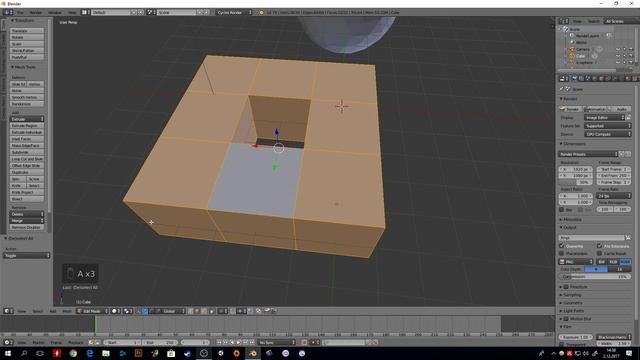The image size is (640, 360).
Task: Toggle the File Extensions checkbox
Action: [599, 246]
